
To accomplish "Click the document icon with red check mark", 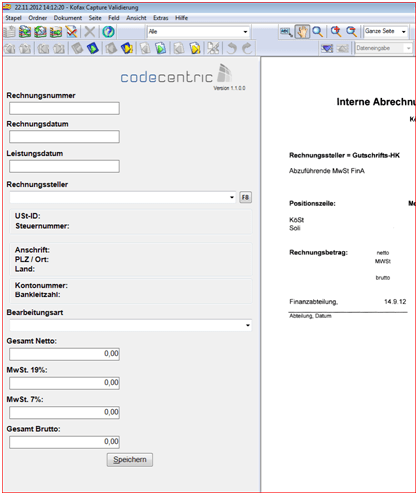I will [x=72, y=32].
